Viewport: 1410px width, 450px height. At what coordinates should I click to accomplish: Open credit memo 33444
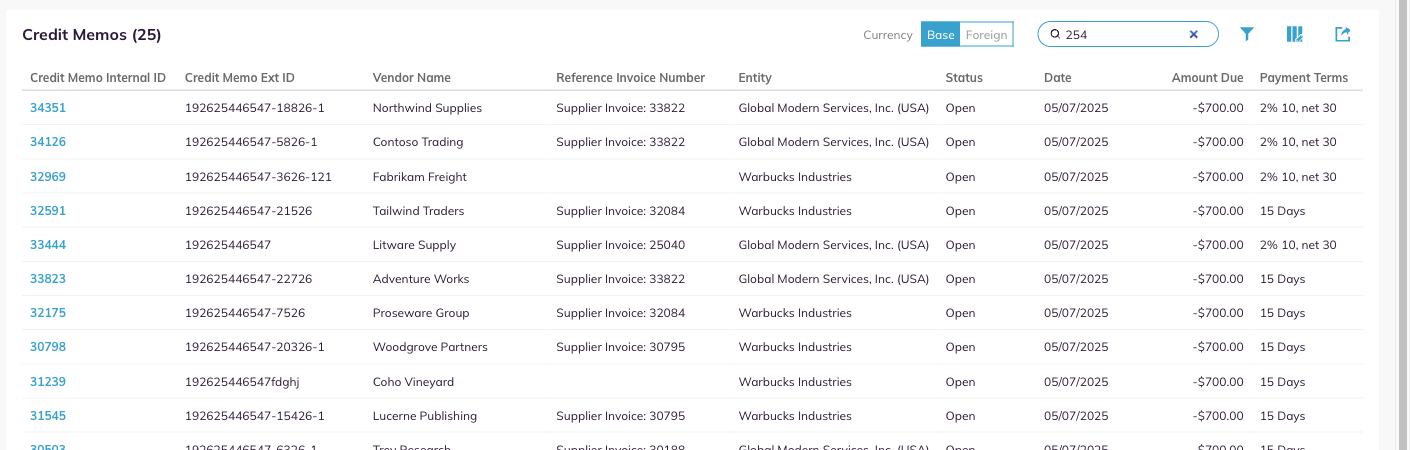(48, 245)
